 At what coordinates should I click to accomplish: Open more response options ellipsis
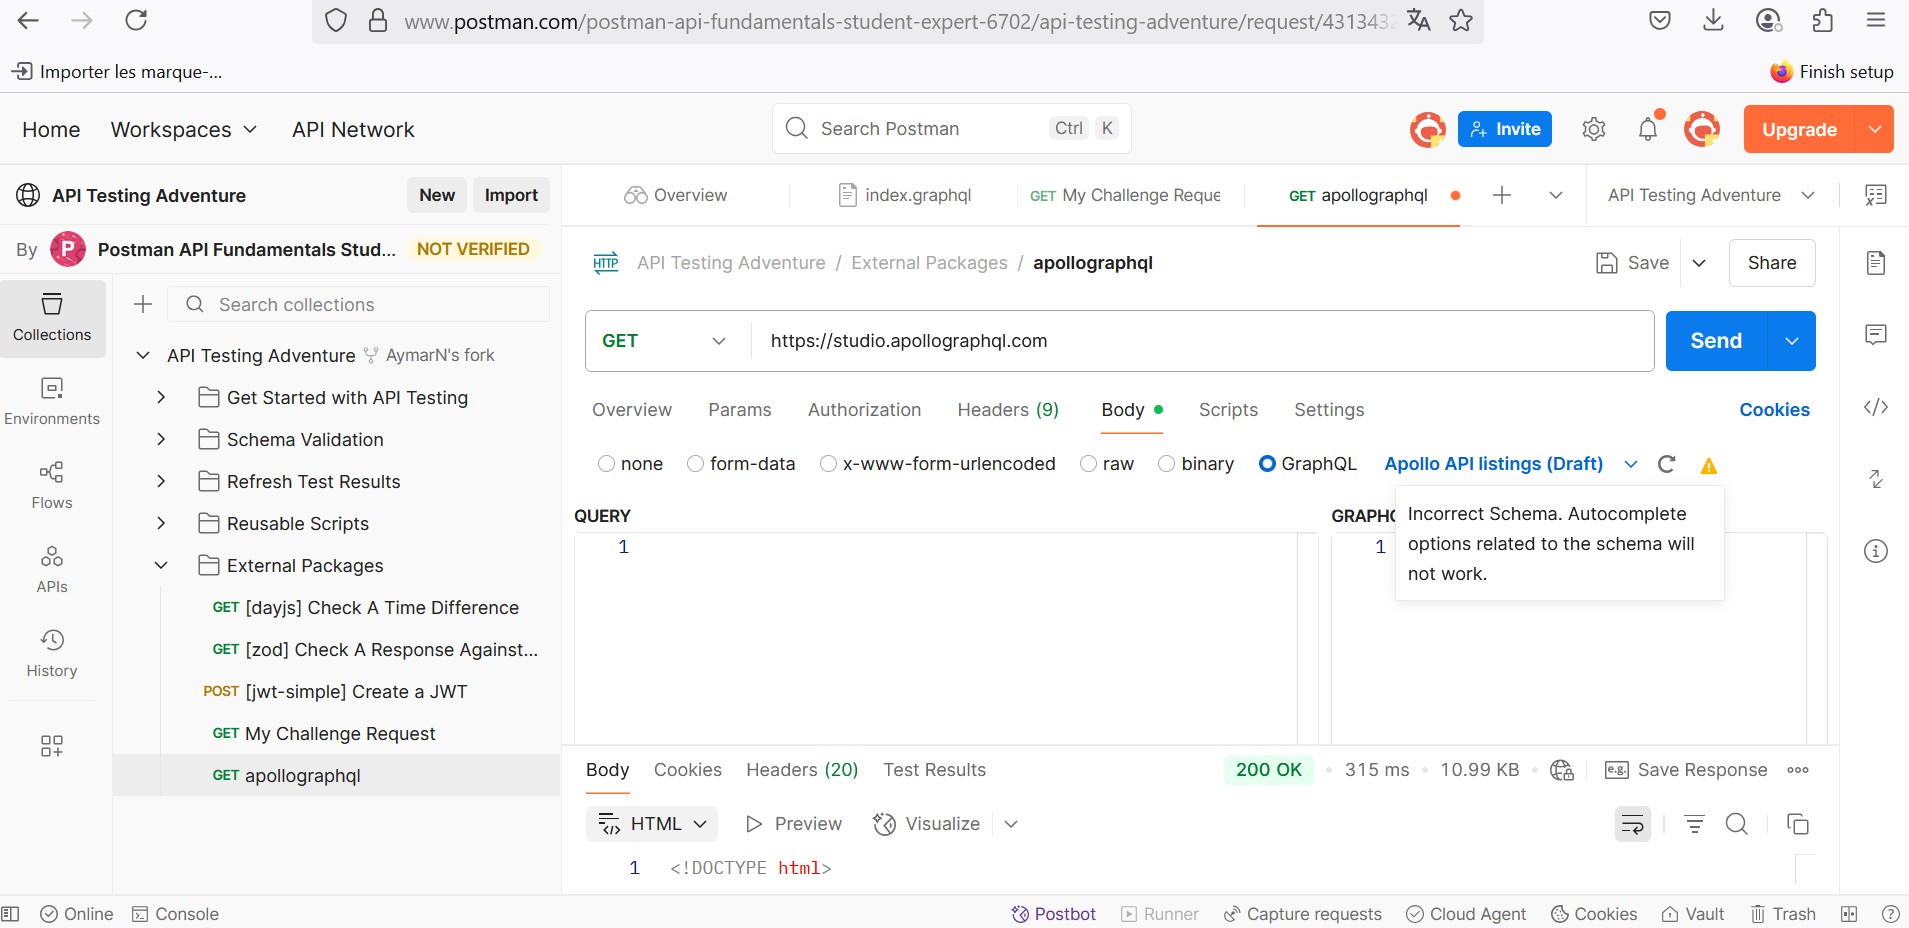pos(1798,770)
